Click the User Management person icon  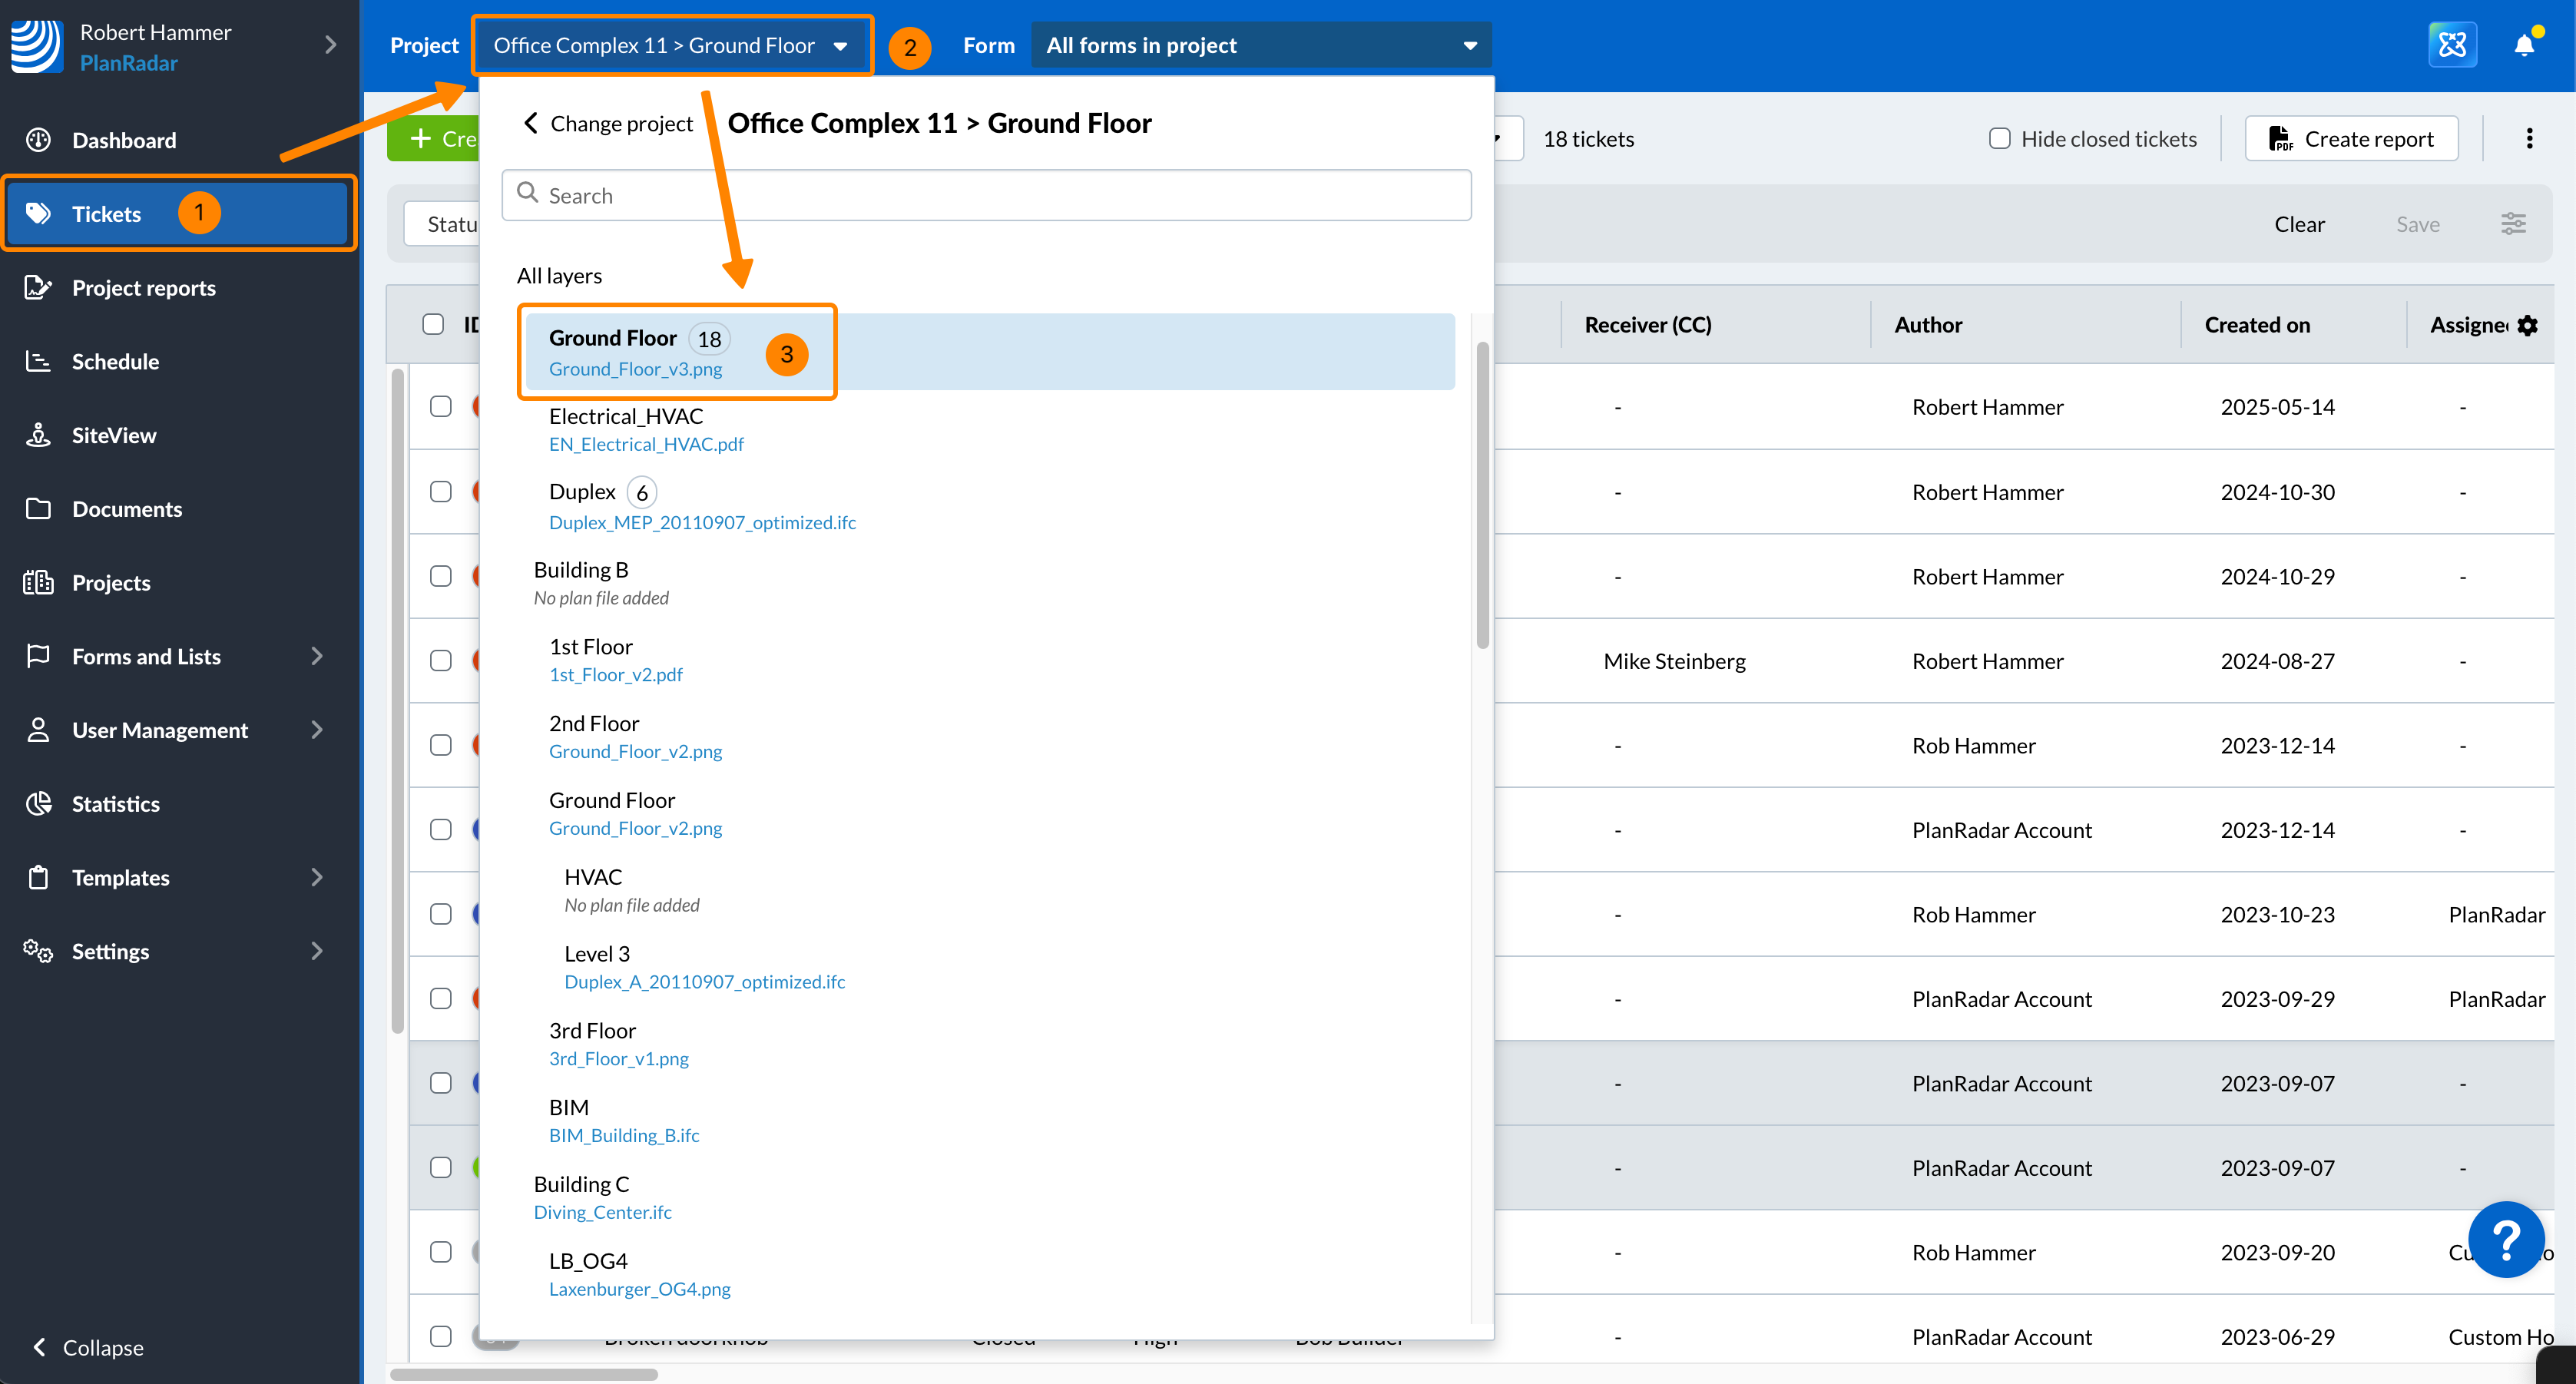(38, 730)
